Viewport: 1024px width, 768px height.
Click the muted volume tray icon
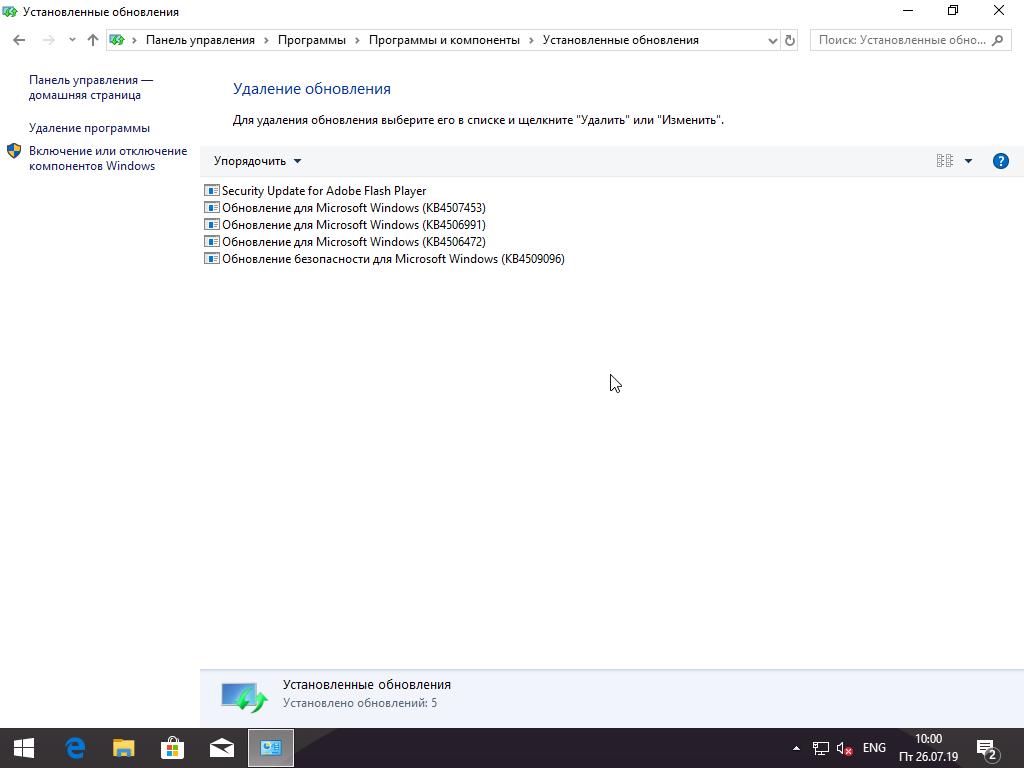point(845,748)
